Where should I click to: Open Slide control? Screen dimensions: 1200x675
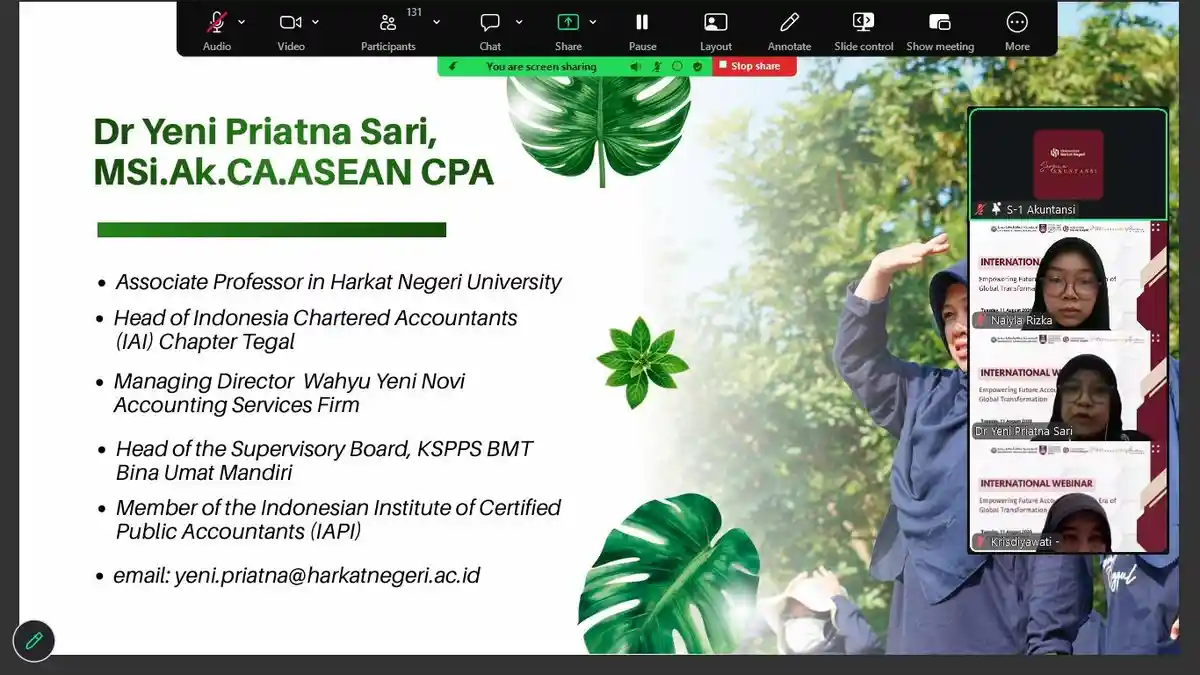863,22
